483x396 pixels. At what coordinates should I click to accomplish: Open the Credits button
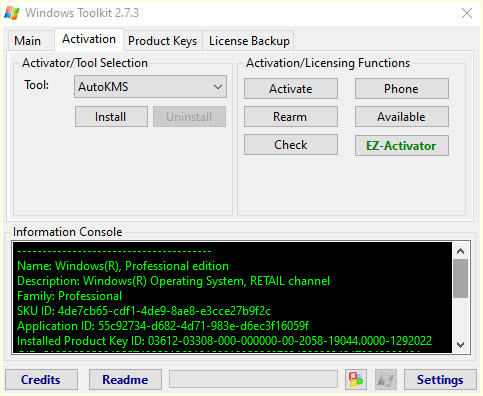click(x=41, y=380)
